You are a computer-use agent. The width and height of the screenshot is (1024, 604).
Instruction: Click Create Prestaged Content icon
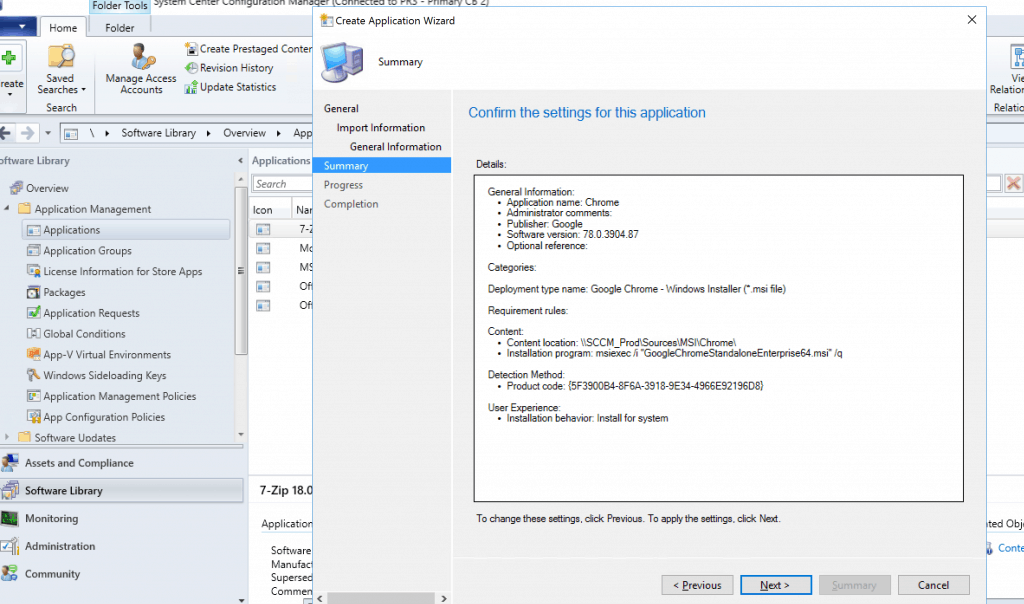tap(191, 49)
